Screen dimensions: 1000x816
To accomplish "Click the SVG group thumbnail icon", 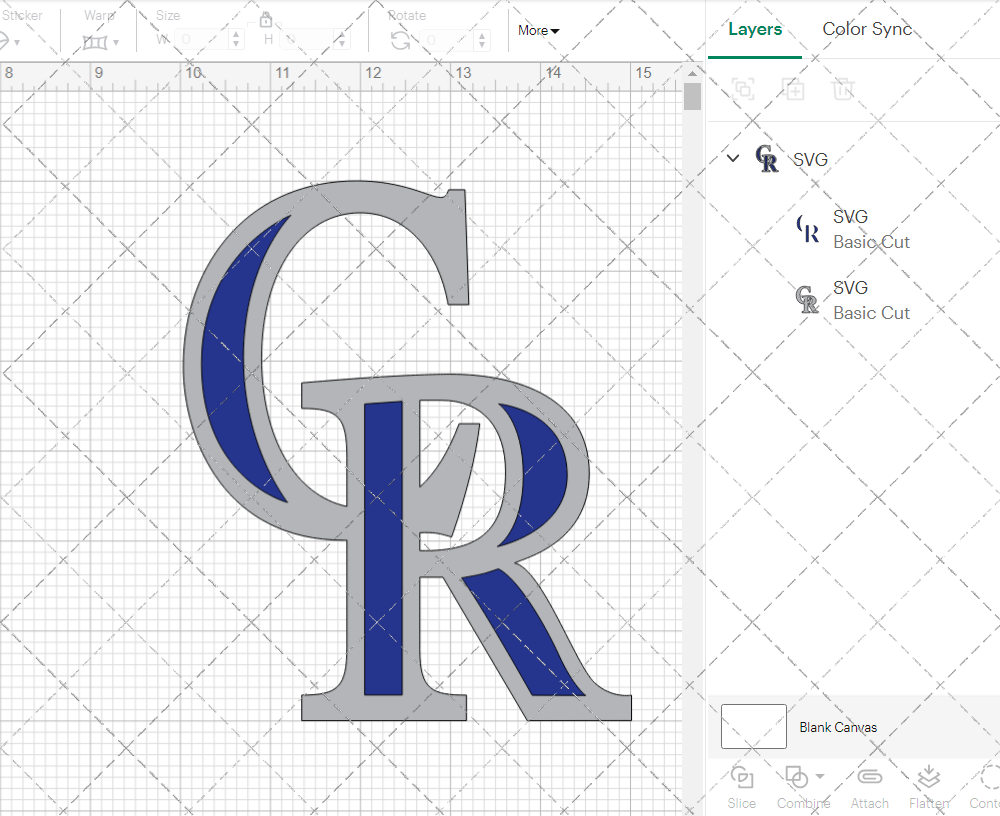I will click(766, 158).
